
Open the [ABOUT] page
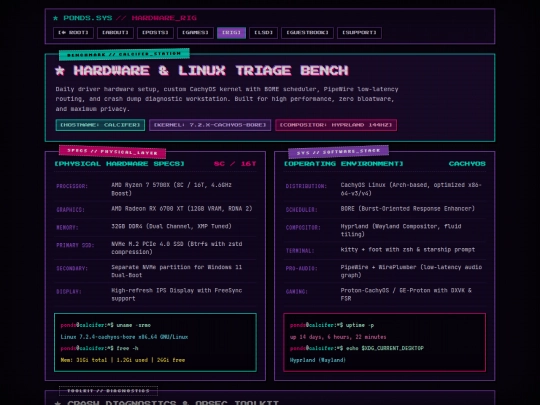pos(115,33)
